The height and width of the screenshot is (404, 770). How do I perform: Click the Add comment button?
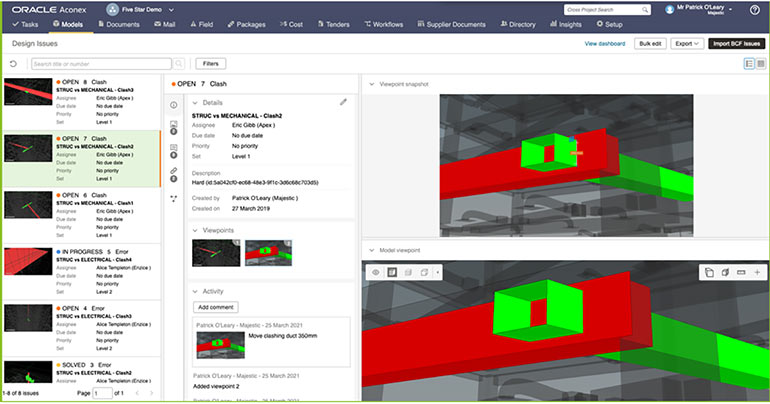216,307
